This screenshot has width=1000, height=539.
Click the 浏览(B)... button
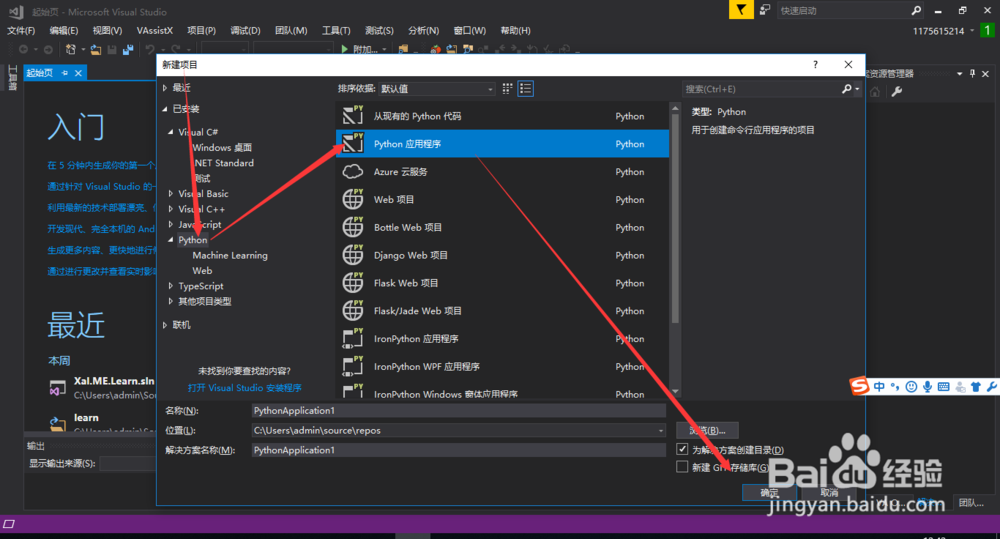tap(707, 431)
